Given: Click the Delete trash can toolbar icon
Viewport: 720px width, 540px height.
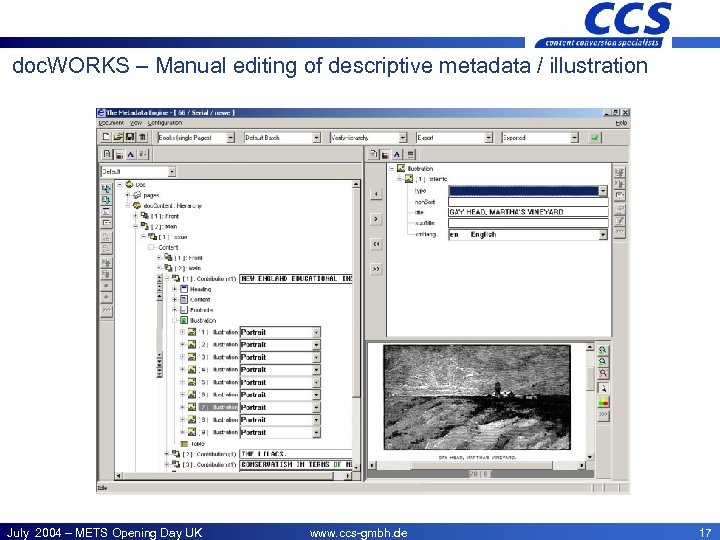Looking at the screenshot, I should pos(142,137).
